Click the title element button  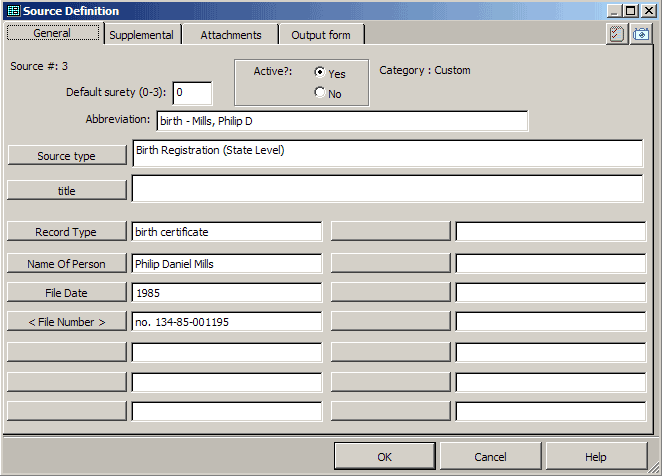pyautogui.click(x=67, y=190)
